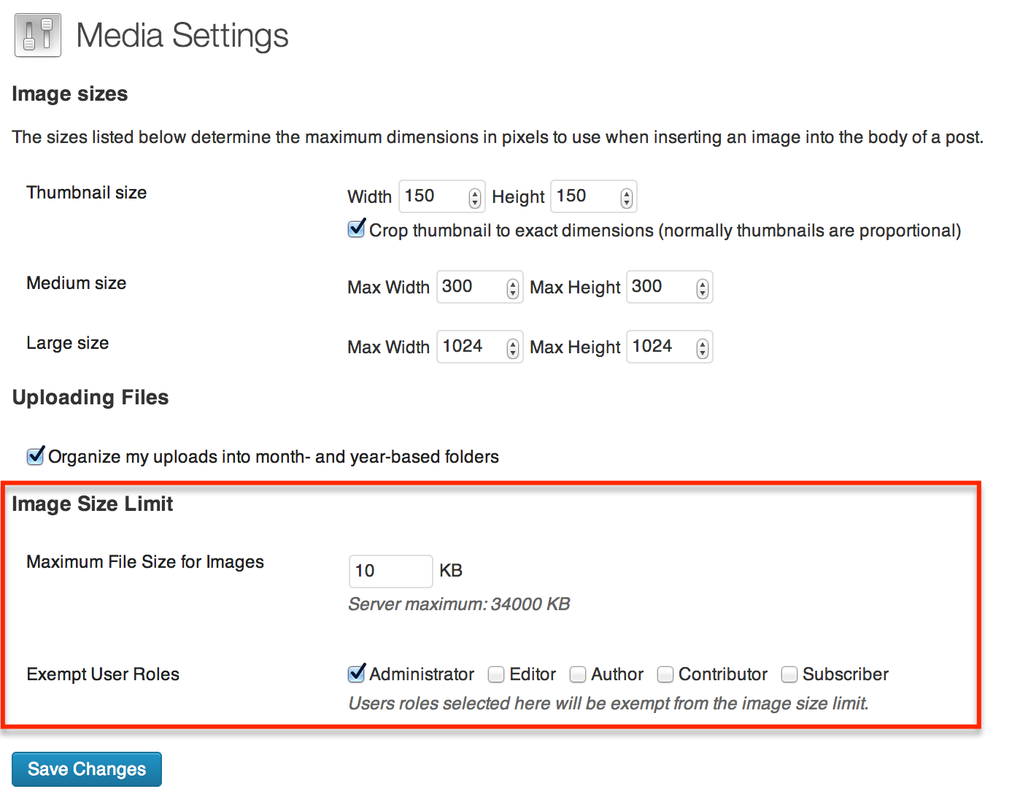Enable the Subscriber role exemption

tap(789, 674)
